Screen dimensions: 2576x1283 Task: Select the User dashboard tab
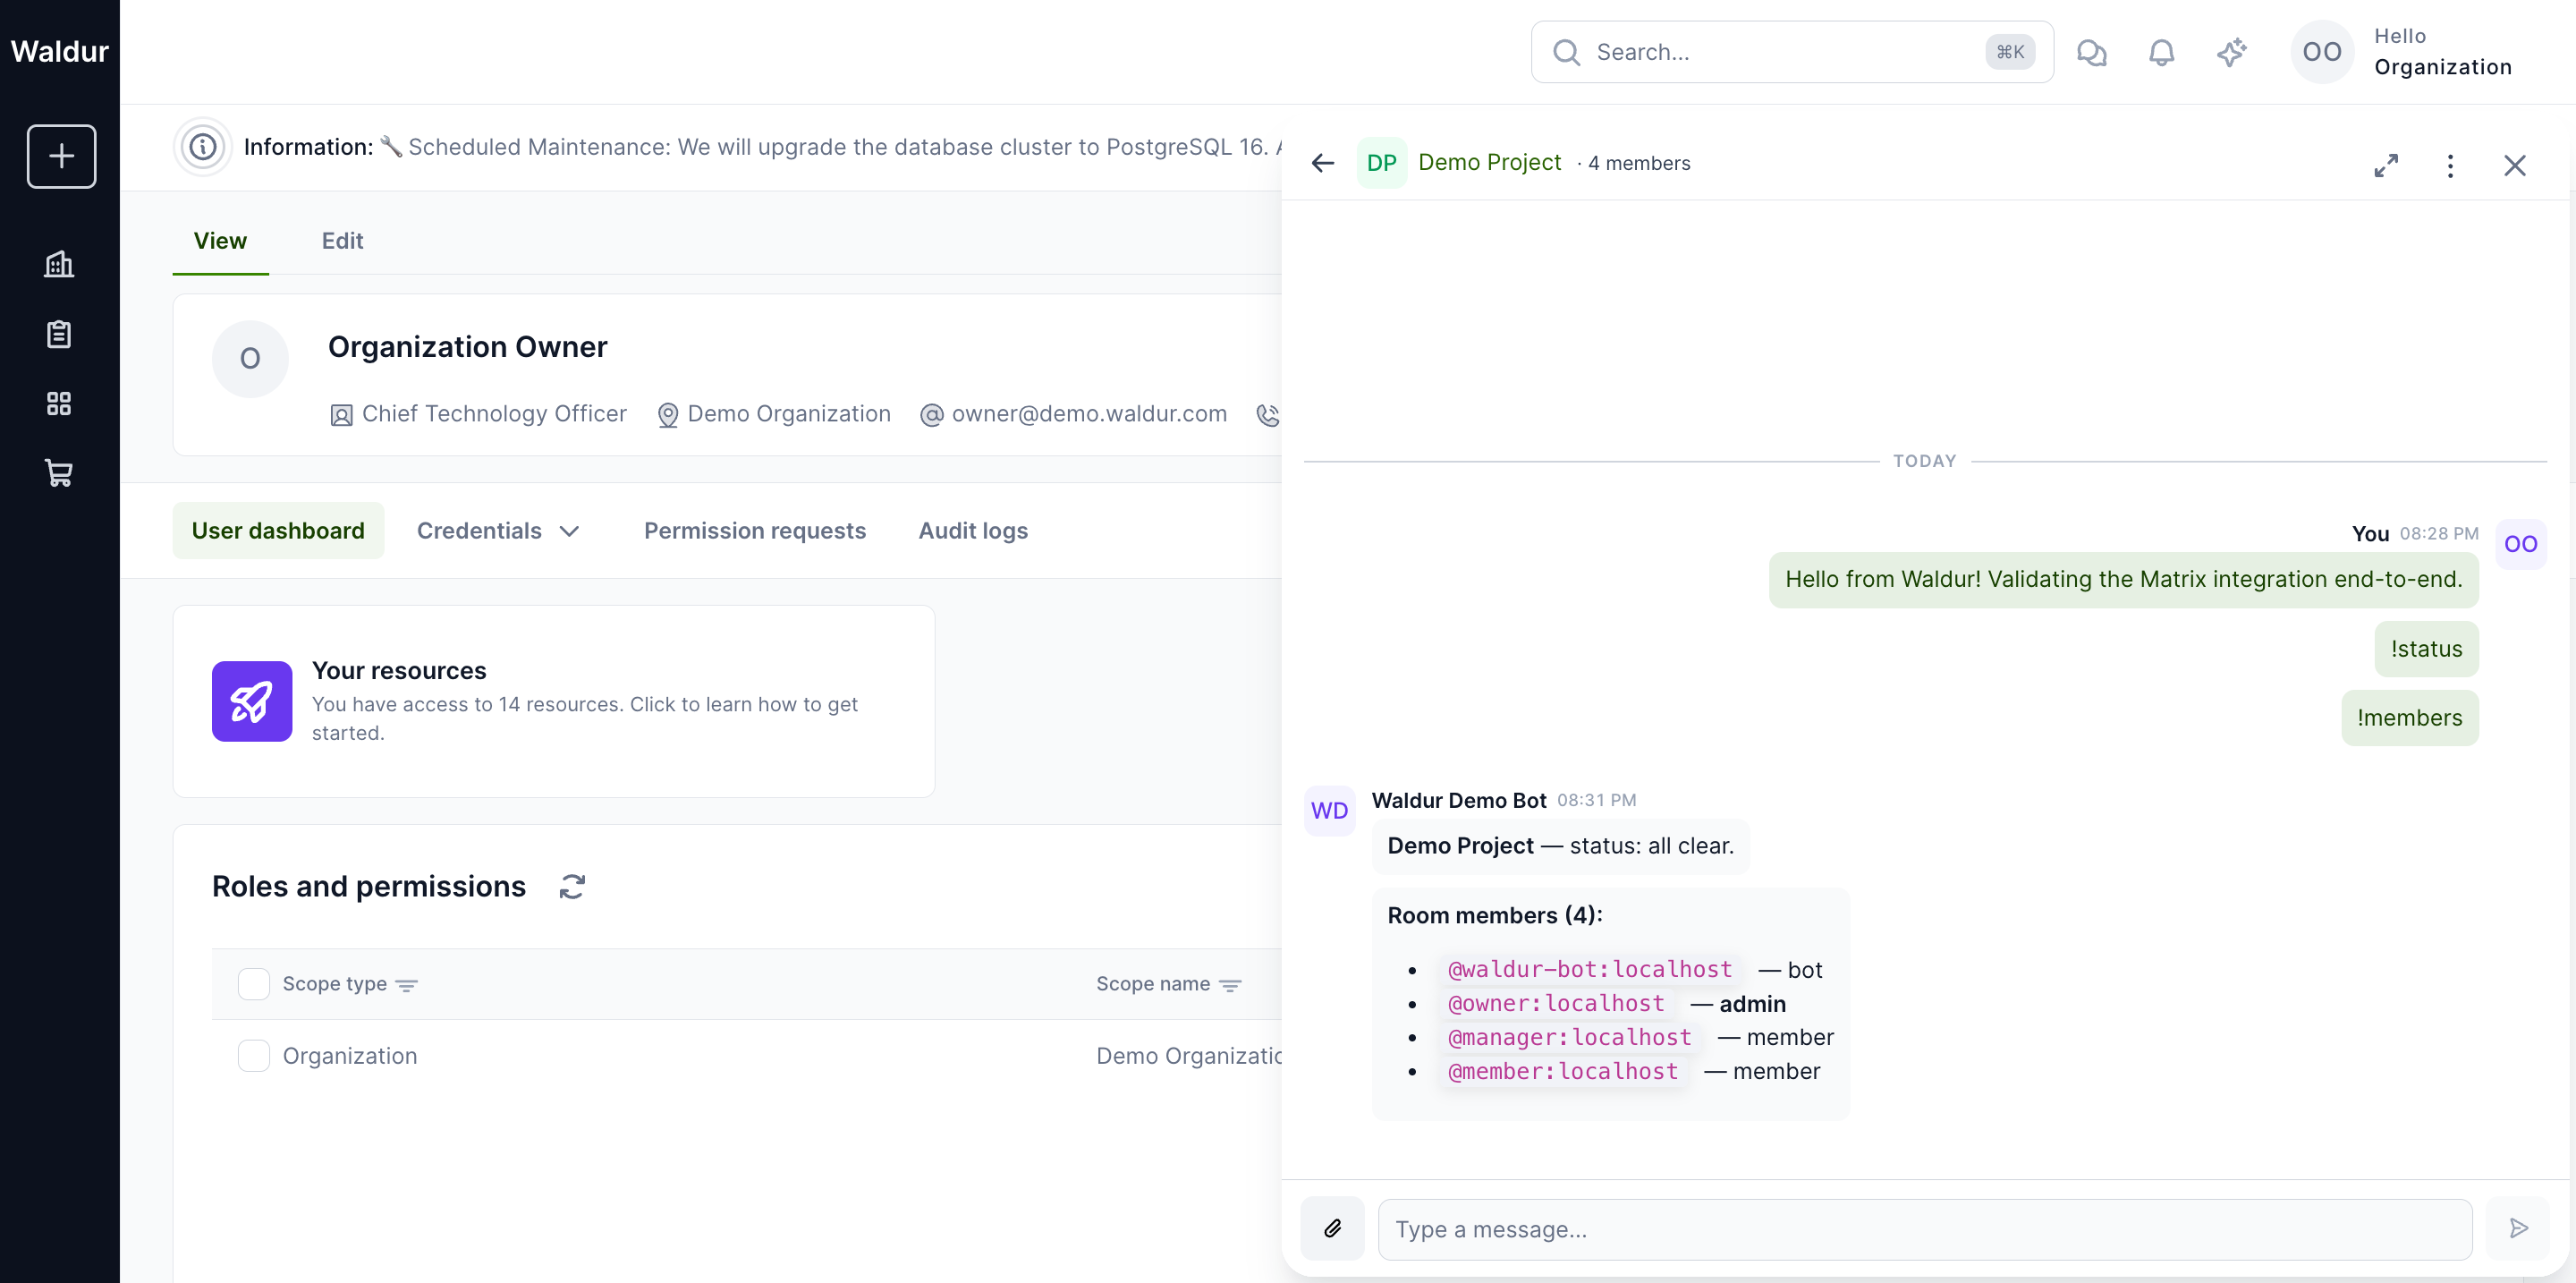[x=278, y=531]
